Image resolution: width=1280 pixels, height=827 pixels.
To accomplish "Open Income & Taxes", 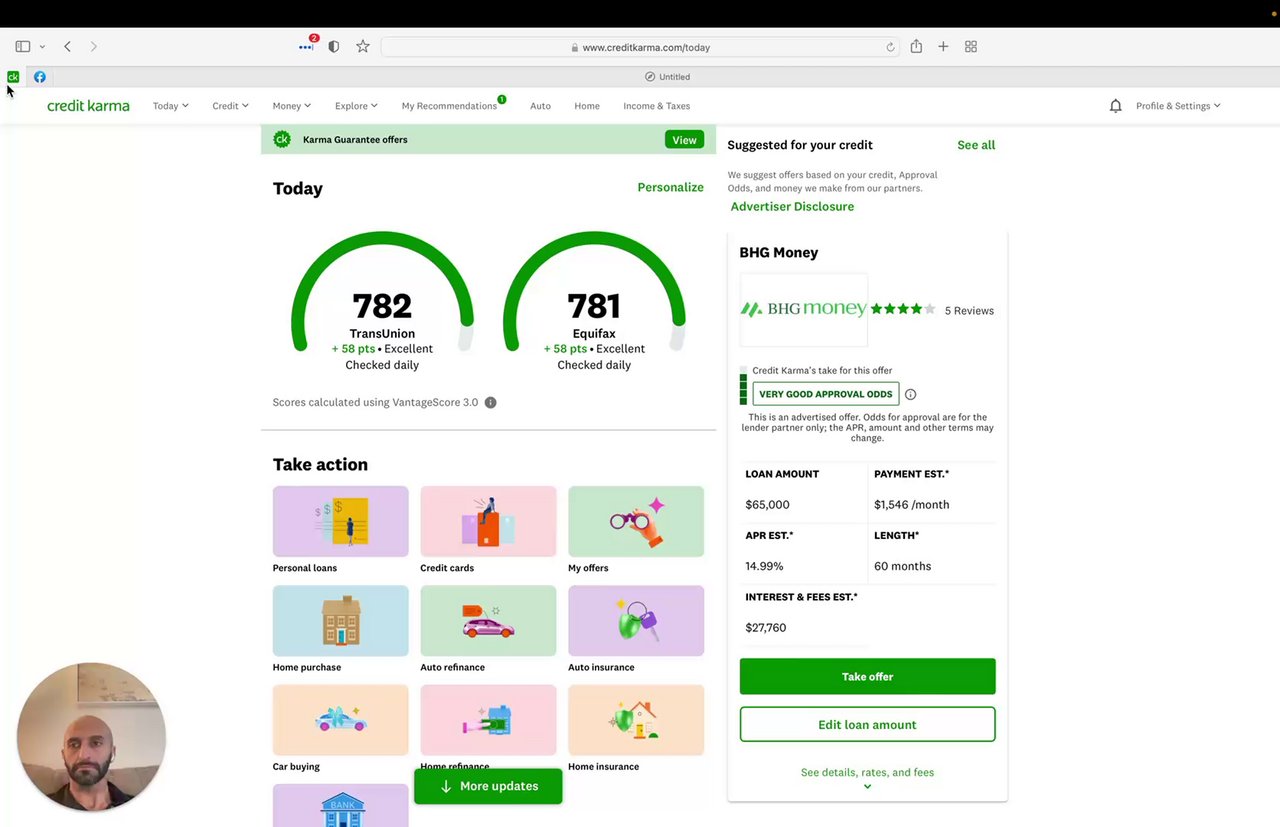I will (656, 106).
